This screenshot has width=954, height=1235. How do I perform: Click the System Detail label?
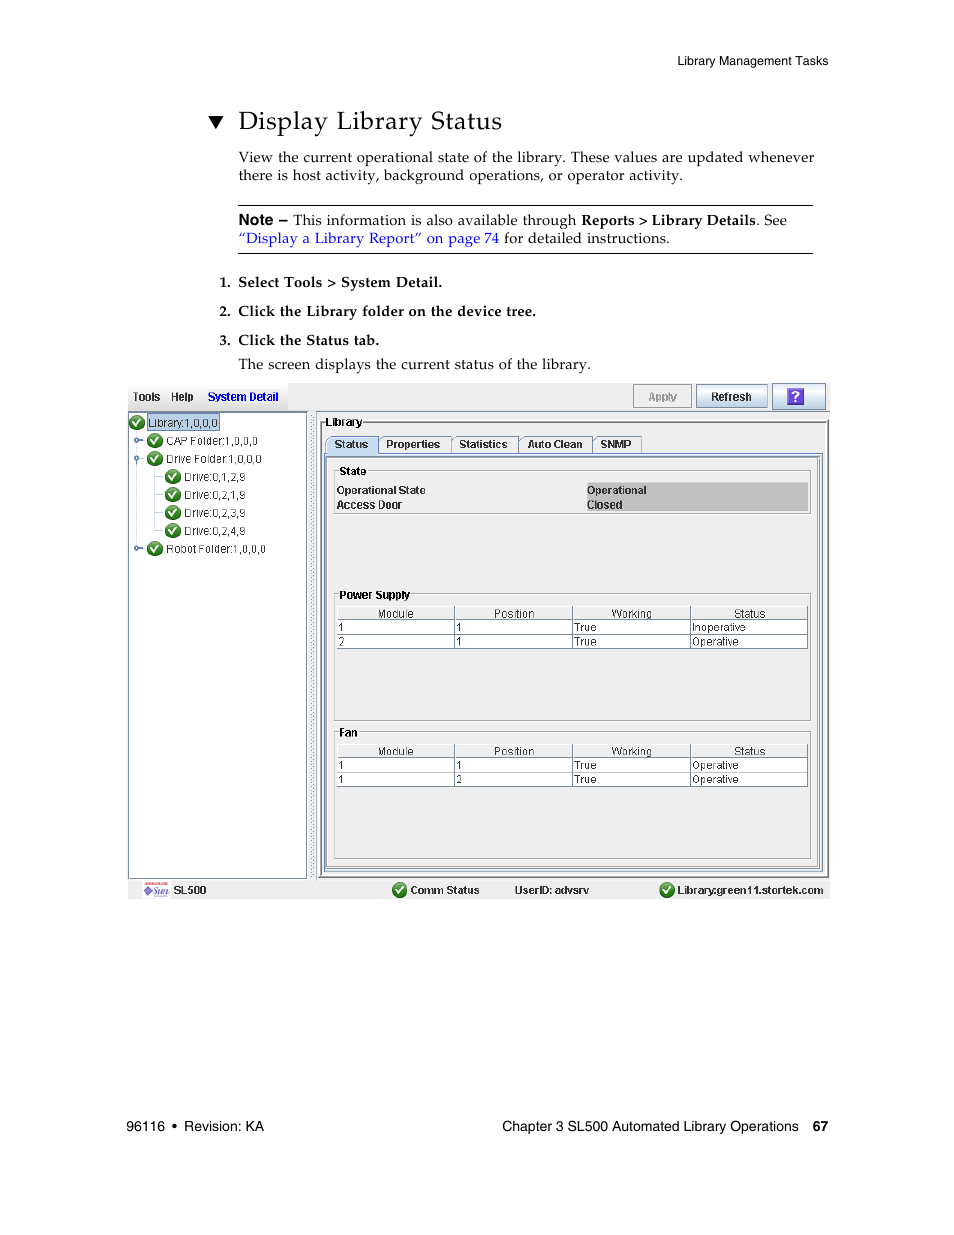pyautogui.click(x=243, y=397)
